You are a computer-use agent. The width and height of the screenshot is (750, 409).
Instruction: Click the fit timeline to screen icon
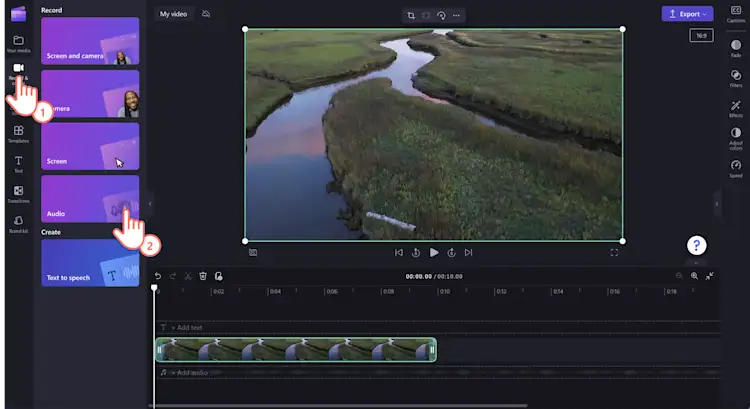pos(709,276)
